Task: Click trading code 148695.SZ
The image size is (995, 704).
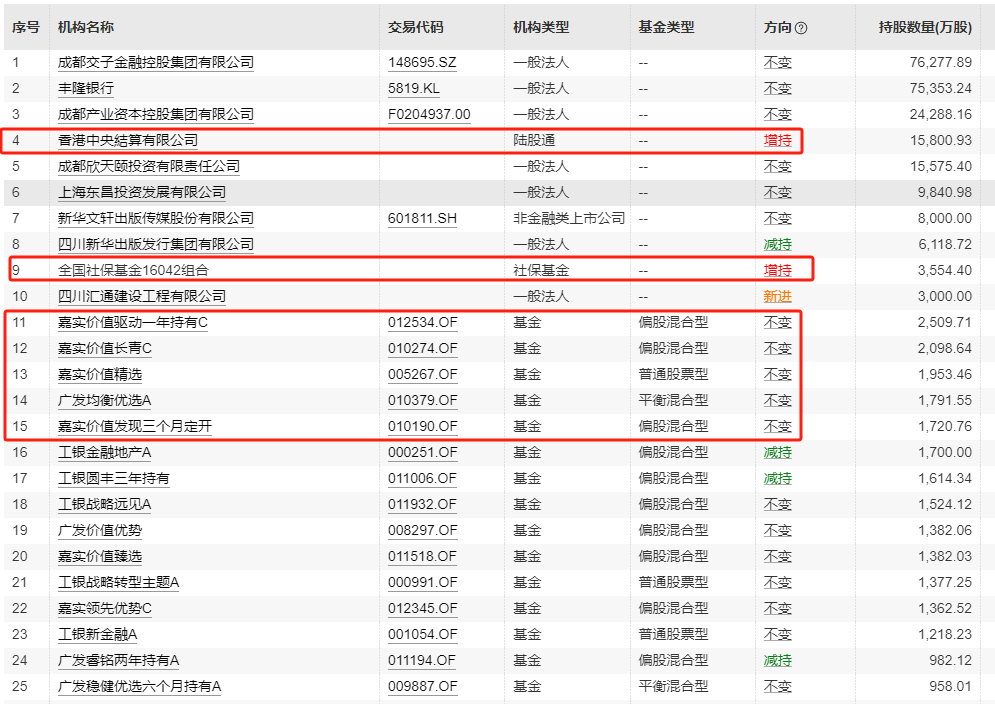Action: pyautogui.click(x=422, y=62)
